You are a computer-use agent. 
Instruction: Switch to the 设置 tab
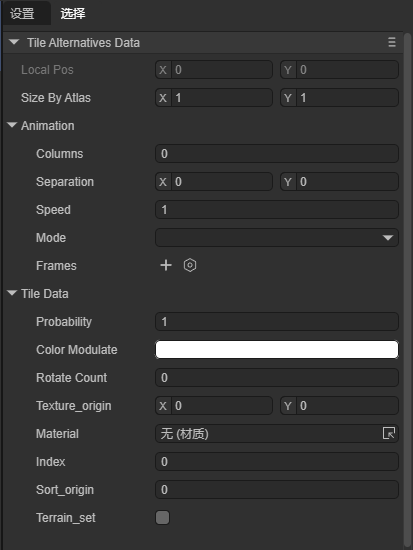coord(22,14)
